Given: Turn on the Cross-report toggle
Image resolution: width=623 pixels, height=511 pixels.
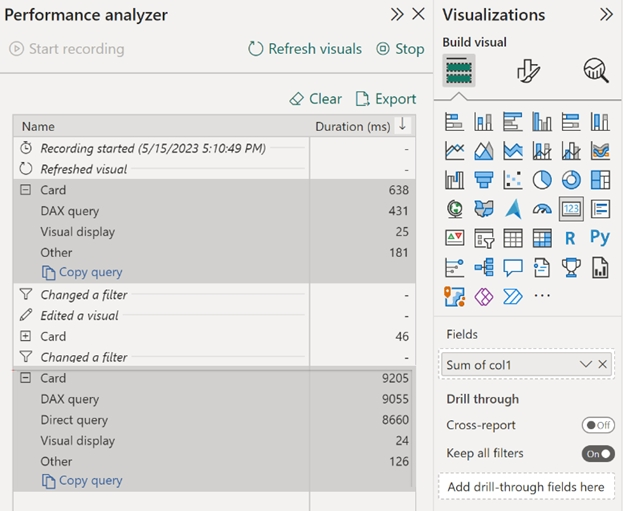Looking at the screenshot, I should click(598, 425).
